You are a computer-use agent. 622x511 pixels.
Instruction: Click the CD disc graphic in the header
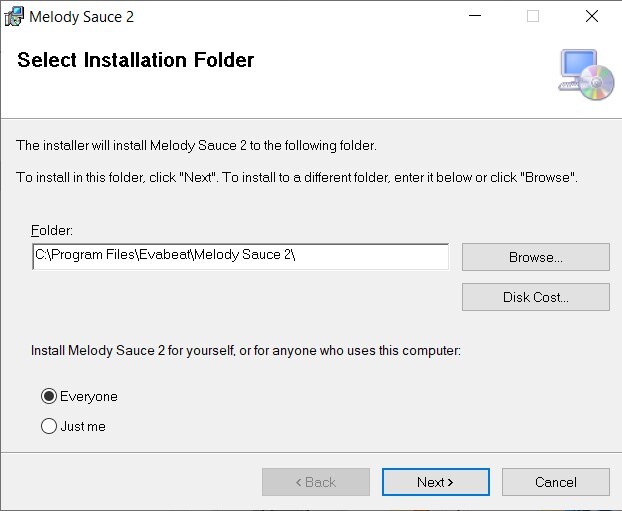point(597,82)
